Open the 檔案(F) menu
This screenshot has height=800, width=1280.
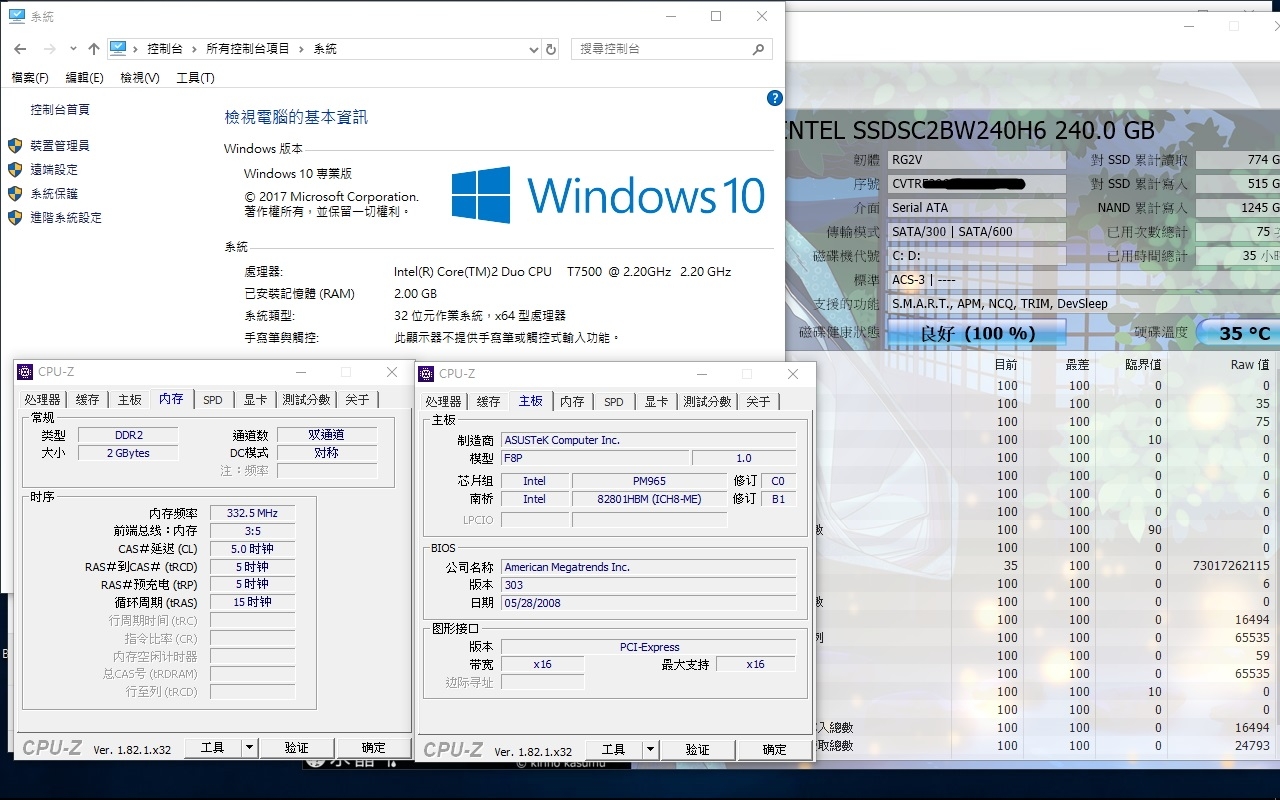tap(30, 78)
